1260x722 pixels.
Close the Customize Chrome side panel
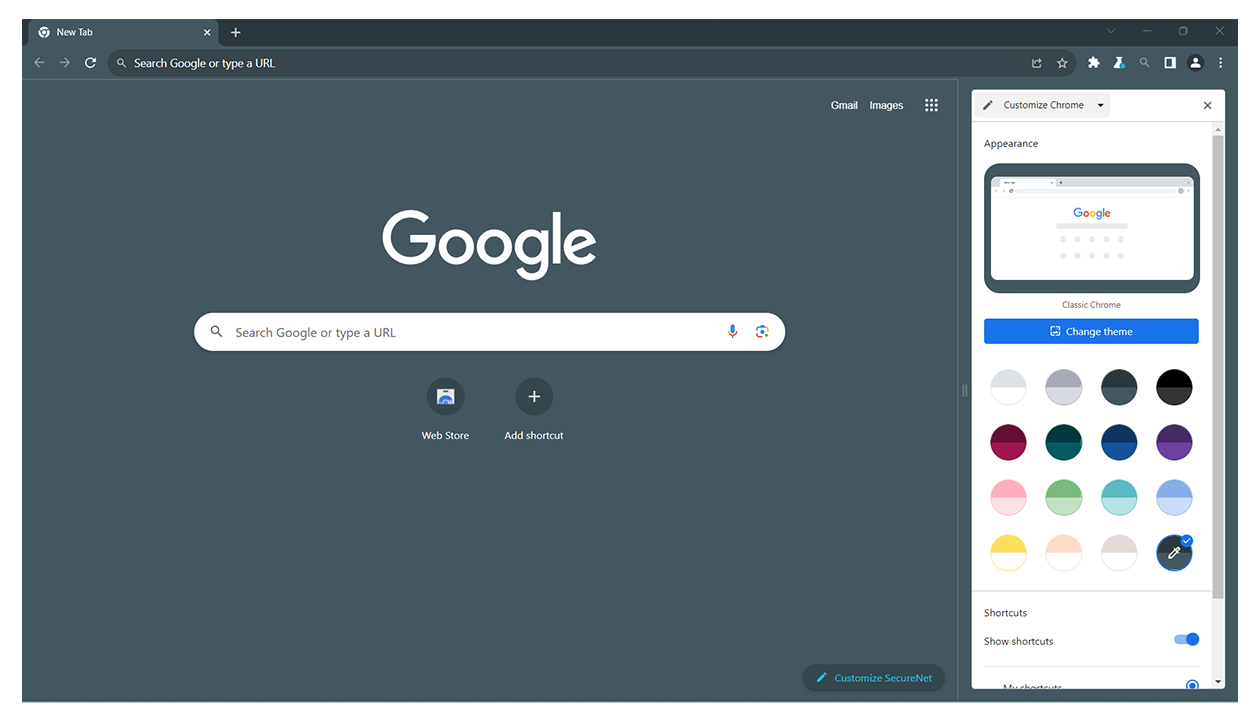[1207, 105]
